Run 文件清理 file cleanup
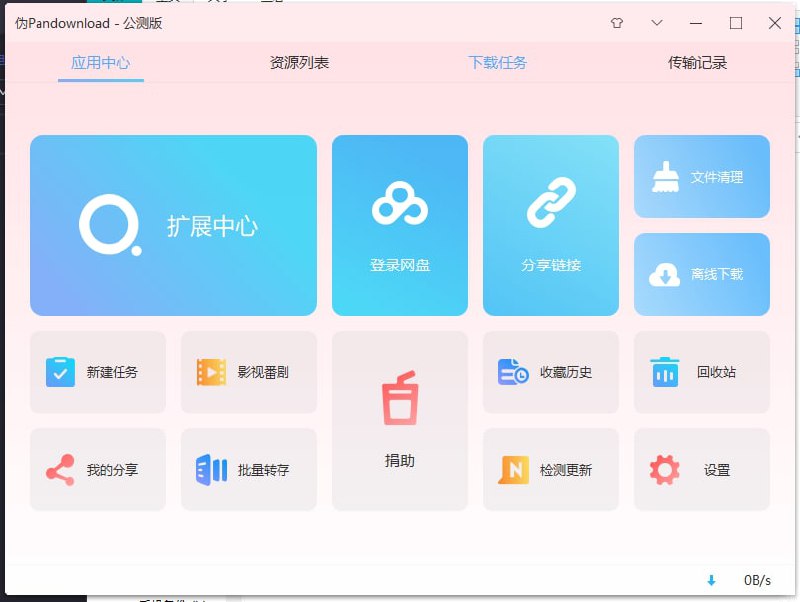Image resolution: width=800 pixels, height=602 pixels. point(701,177)
